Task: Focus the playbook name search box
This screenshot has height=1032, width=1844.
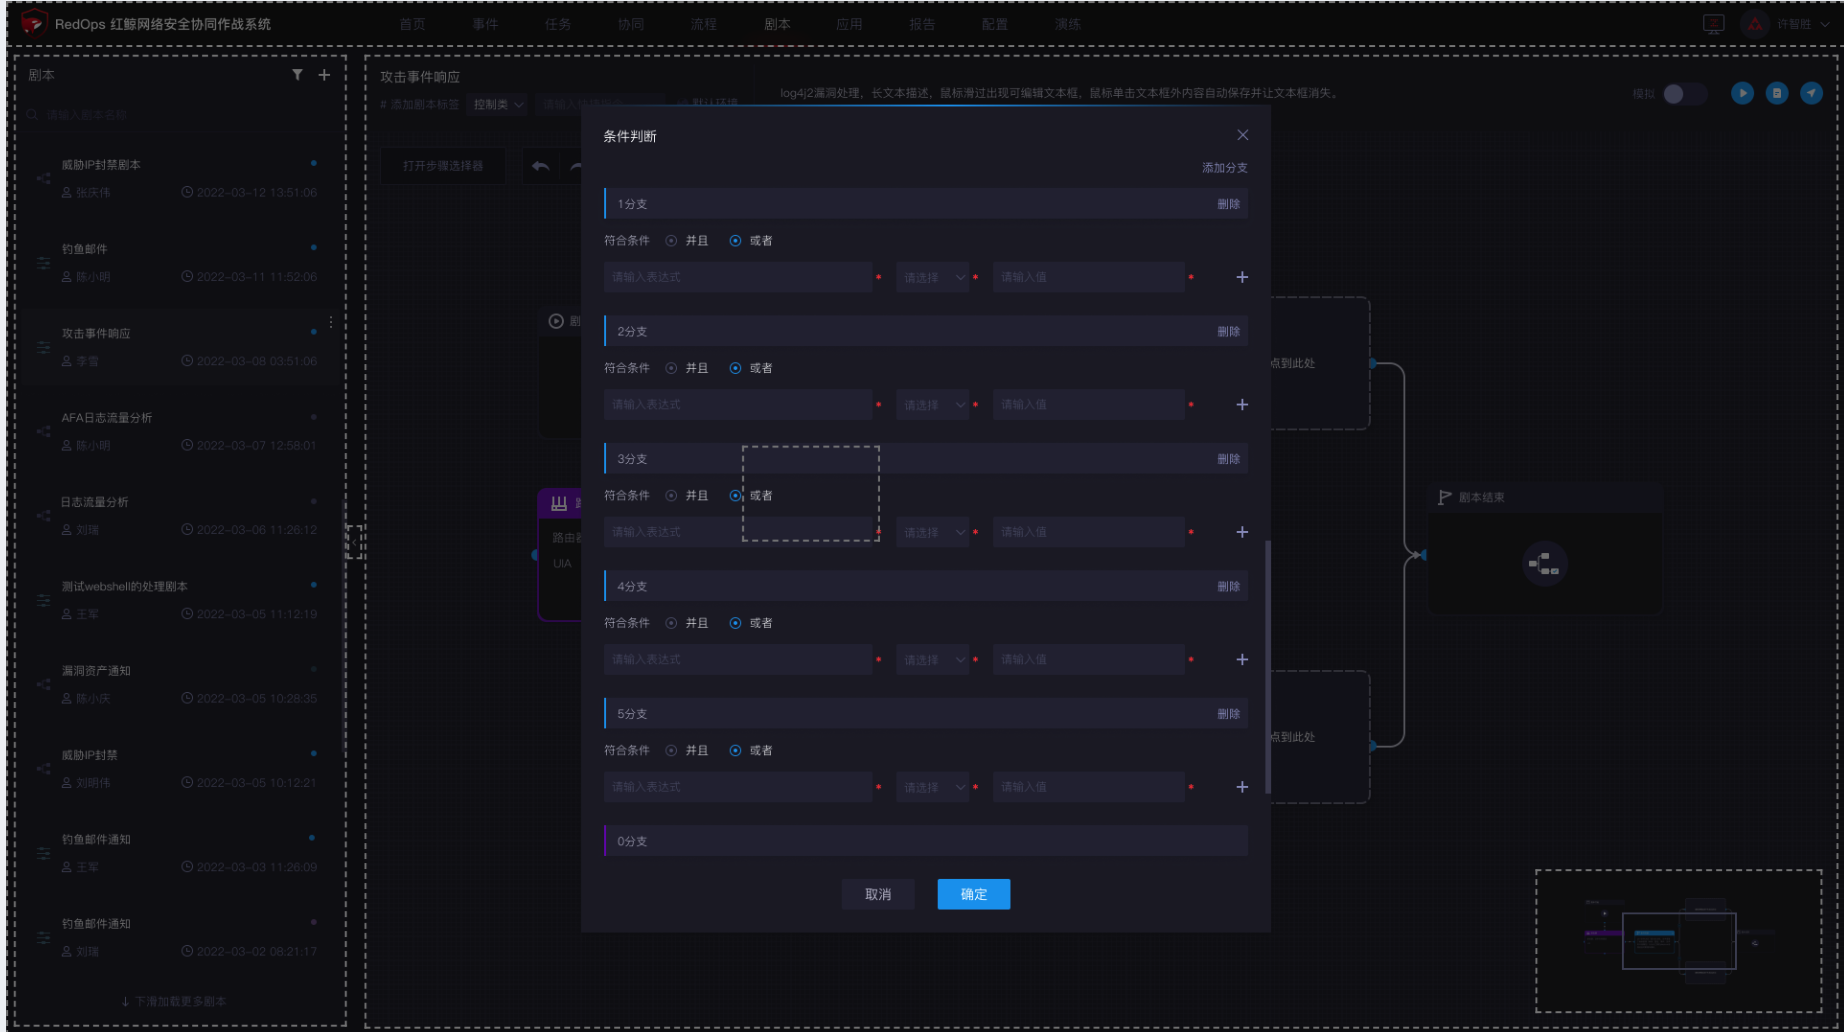Action: pyautogui.click(x=180, y=115)
